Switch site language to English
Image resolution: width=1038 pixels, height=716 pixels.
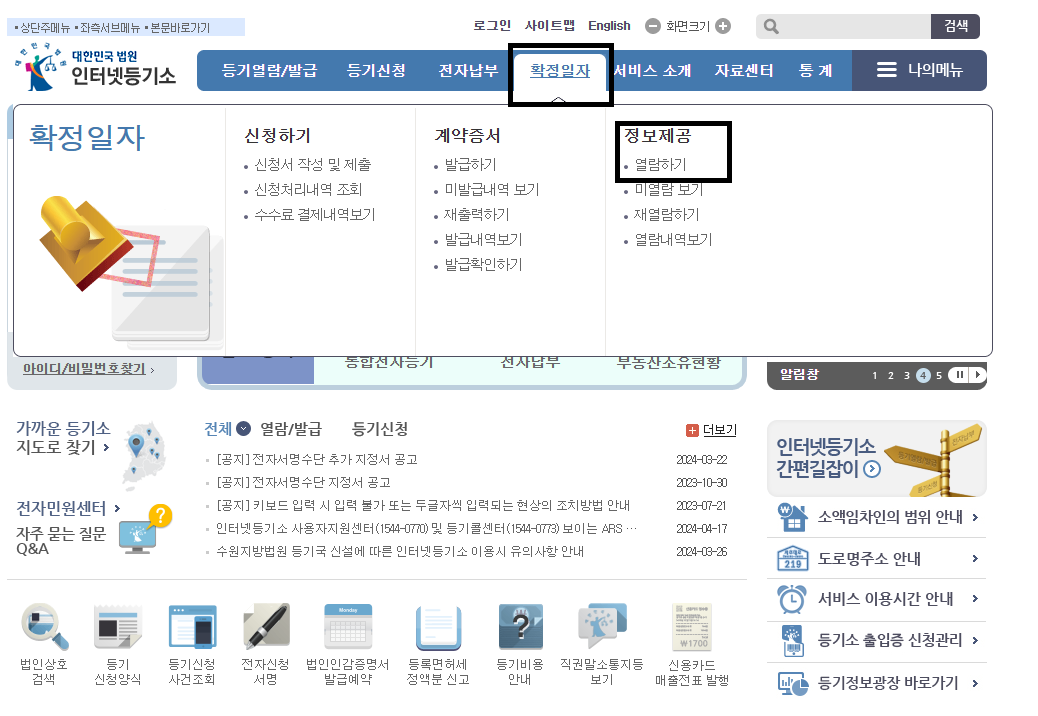coord(608,25)
